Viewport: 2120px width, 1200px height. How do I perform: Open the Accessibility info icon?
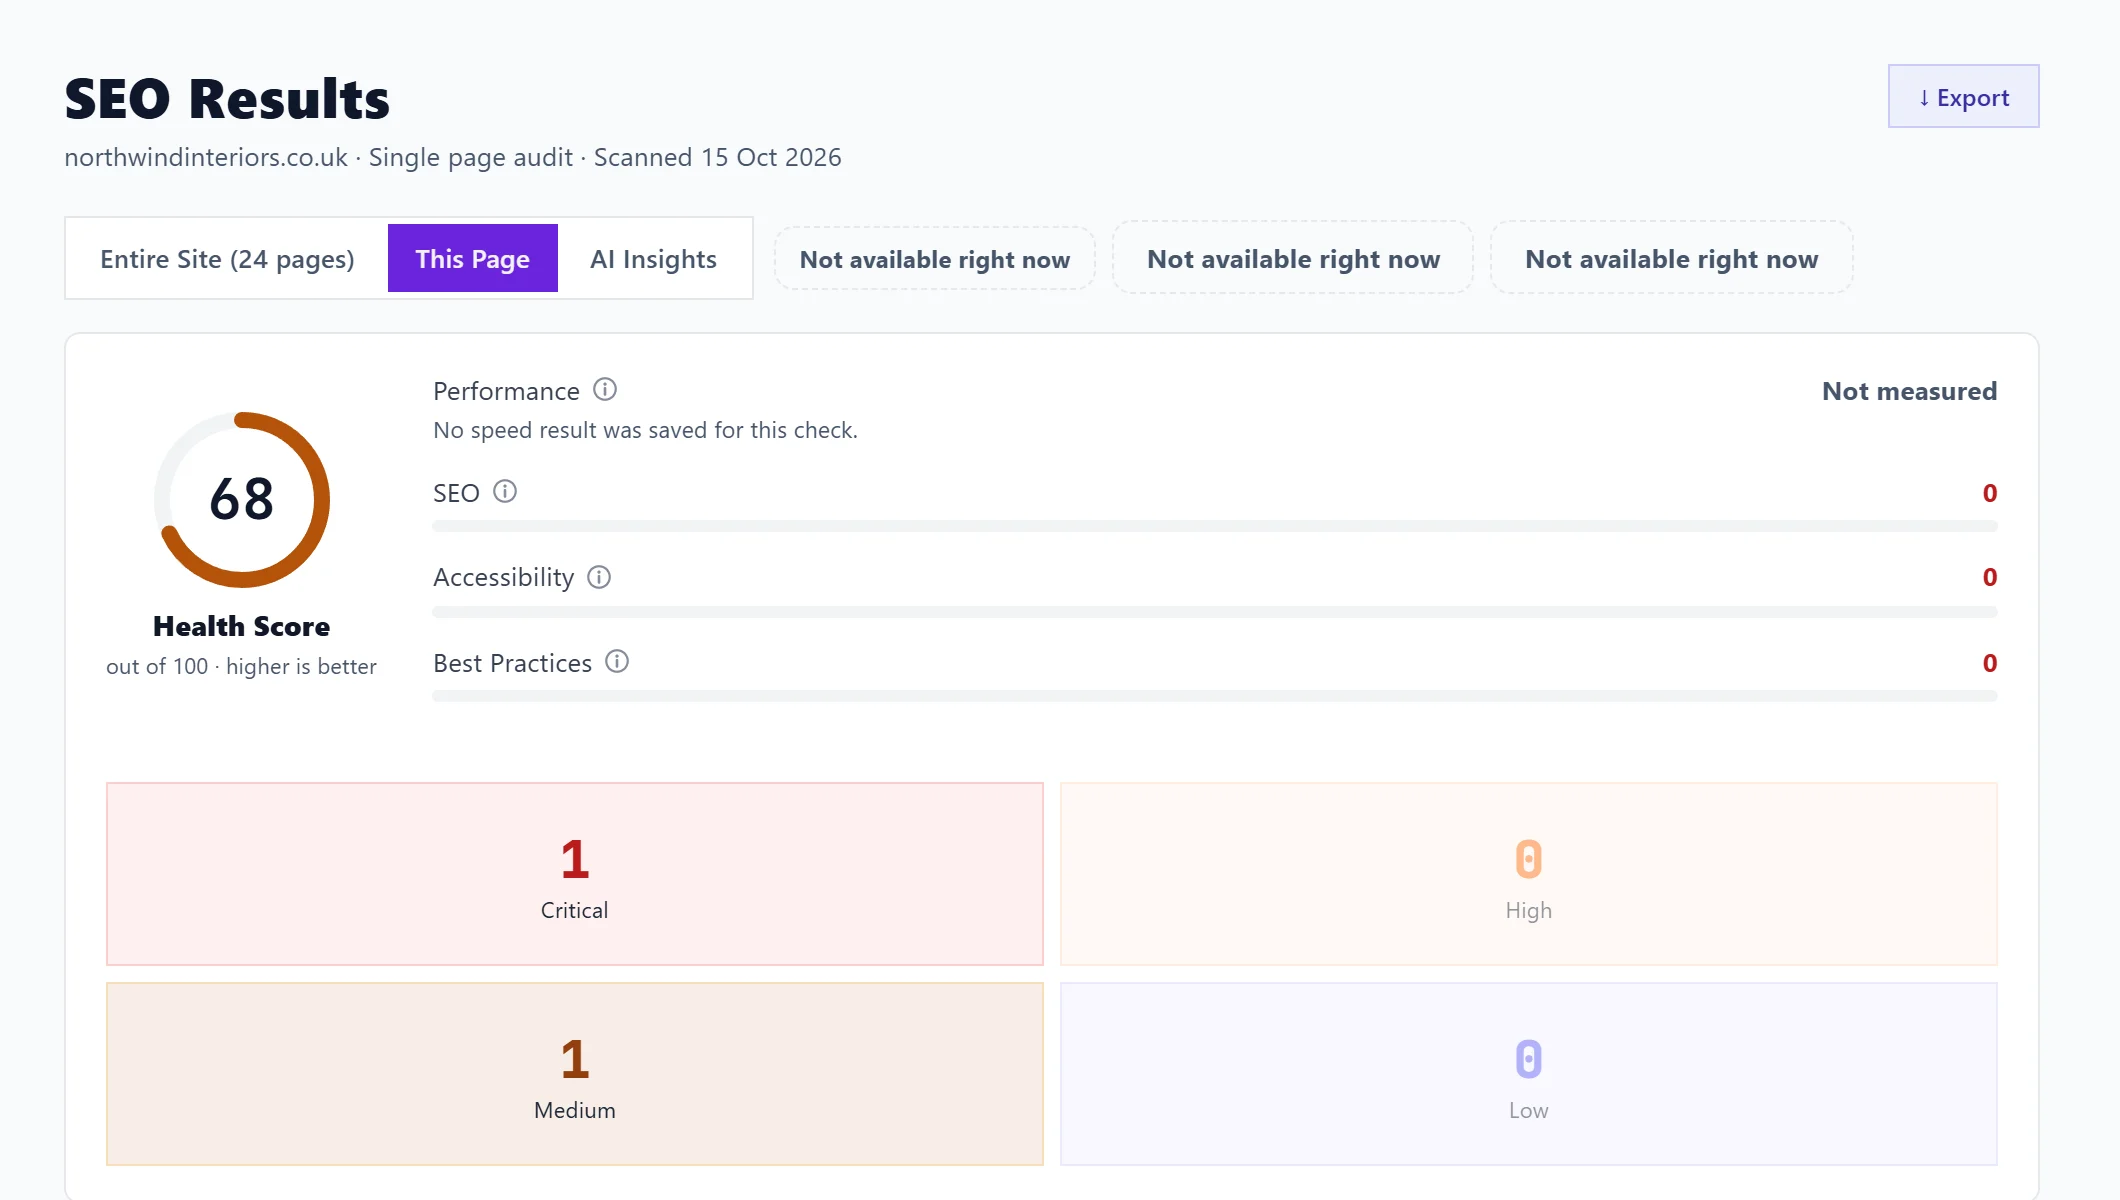coord(599,576)
